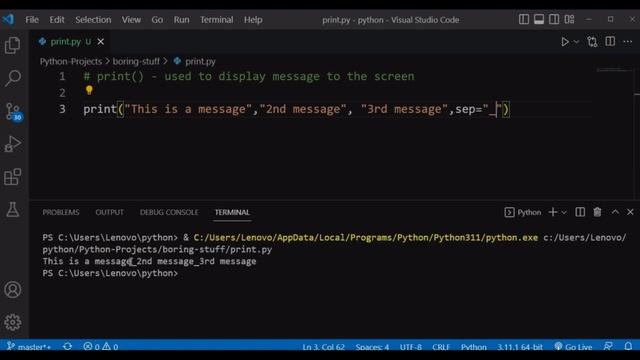Open the Extensions view
The image size is (640, 360).
[x=13, y=177]
